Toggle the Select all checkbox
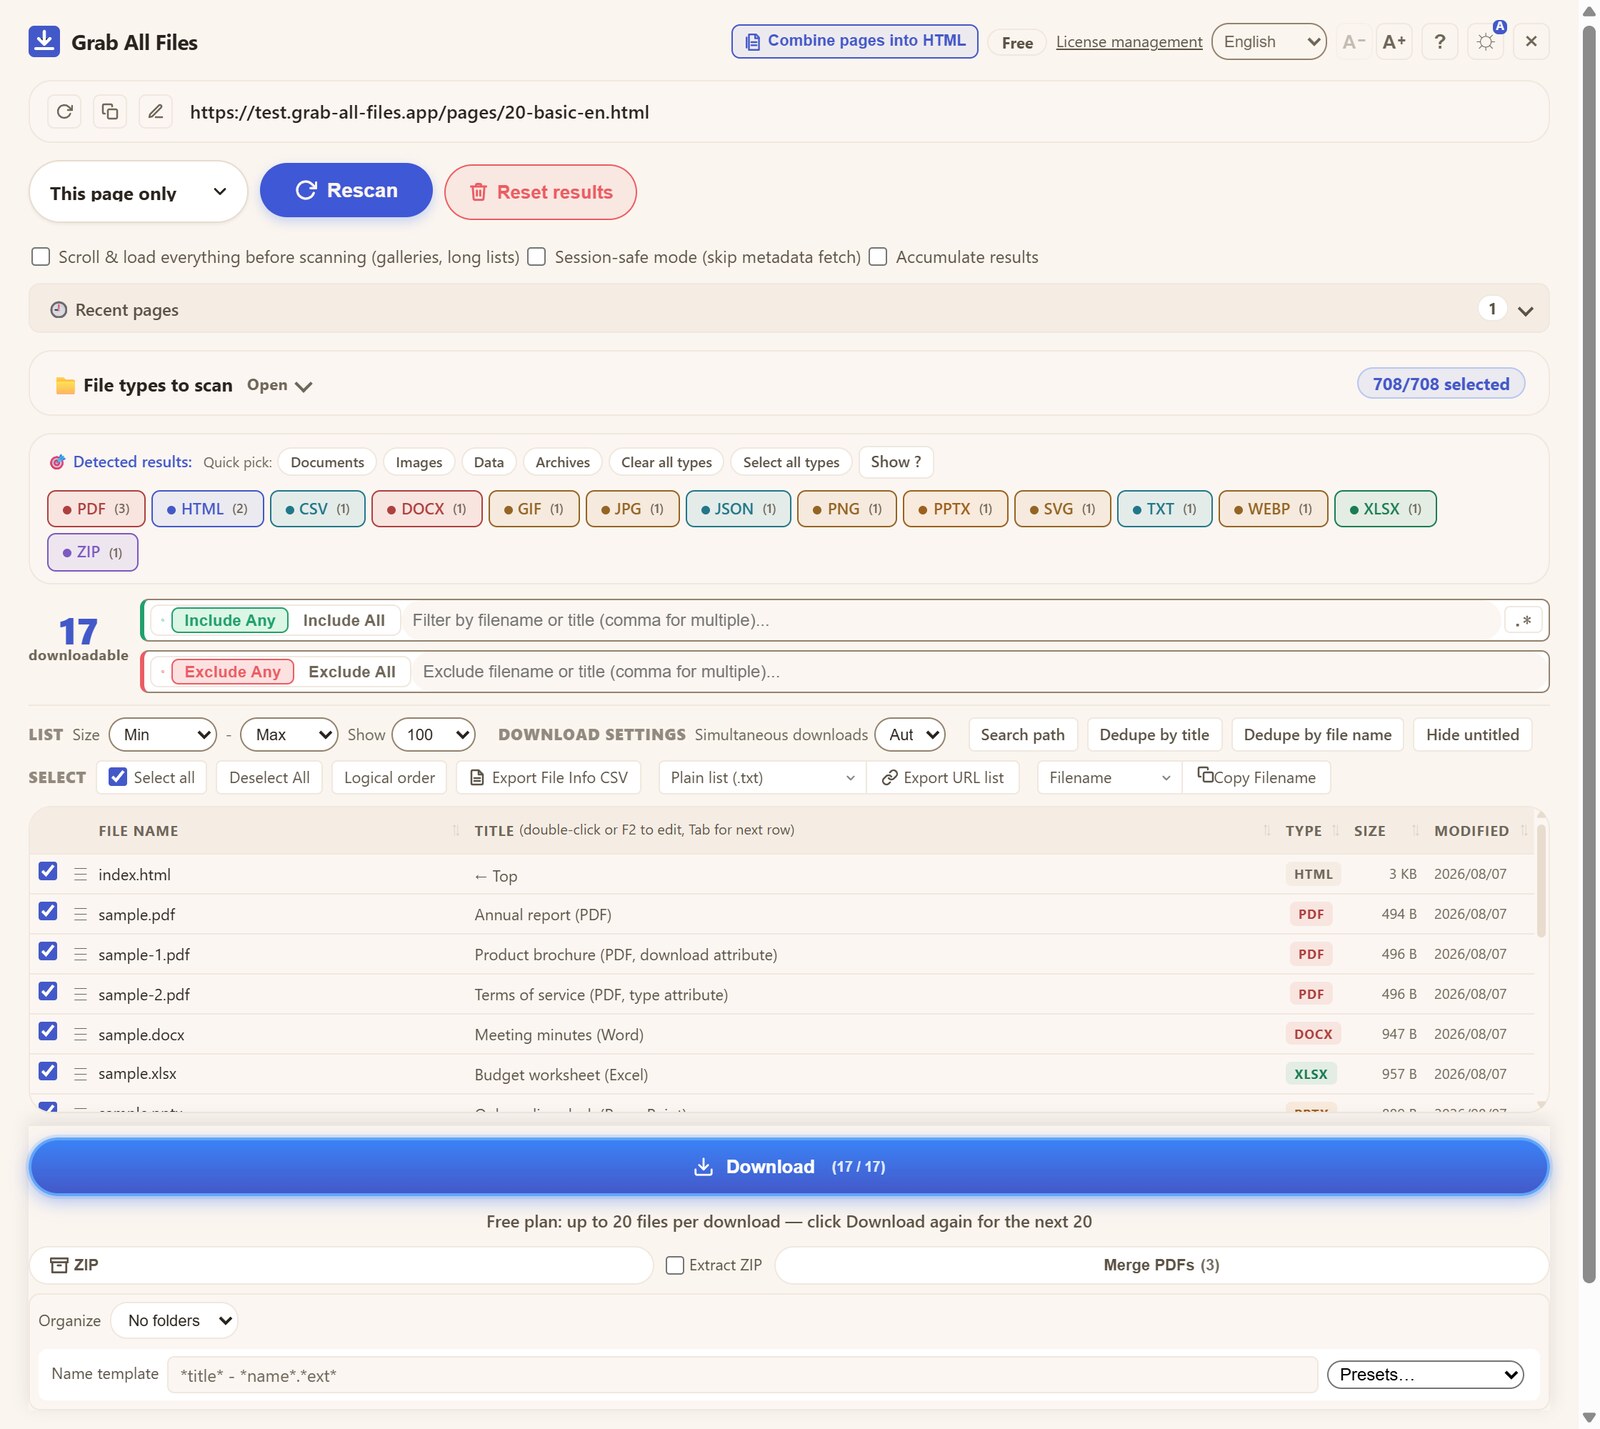 118,777
